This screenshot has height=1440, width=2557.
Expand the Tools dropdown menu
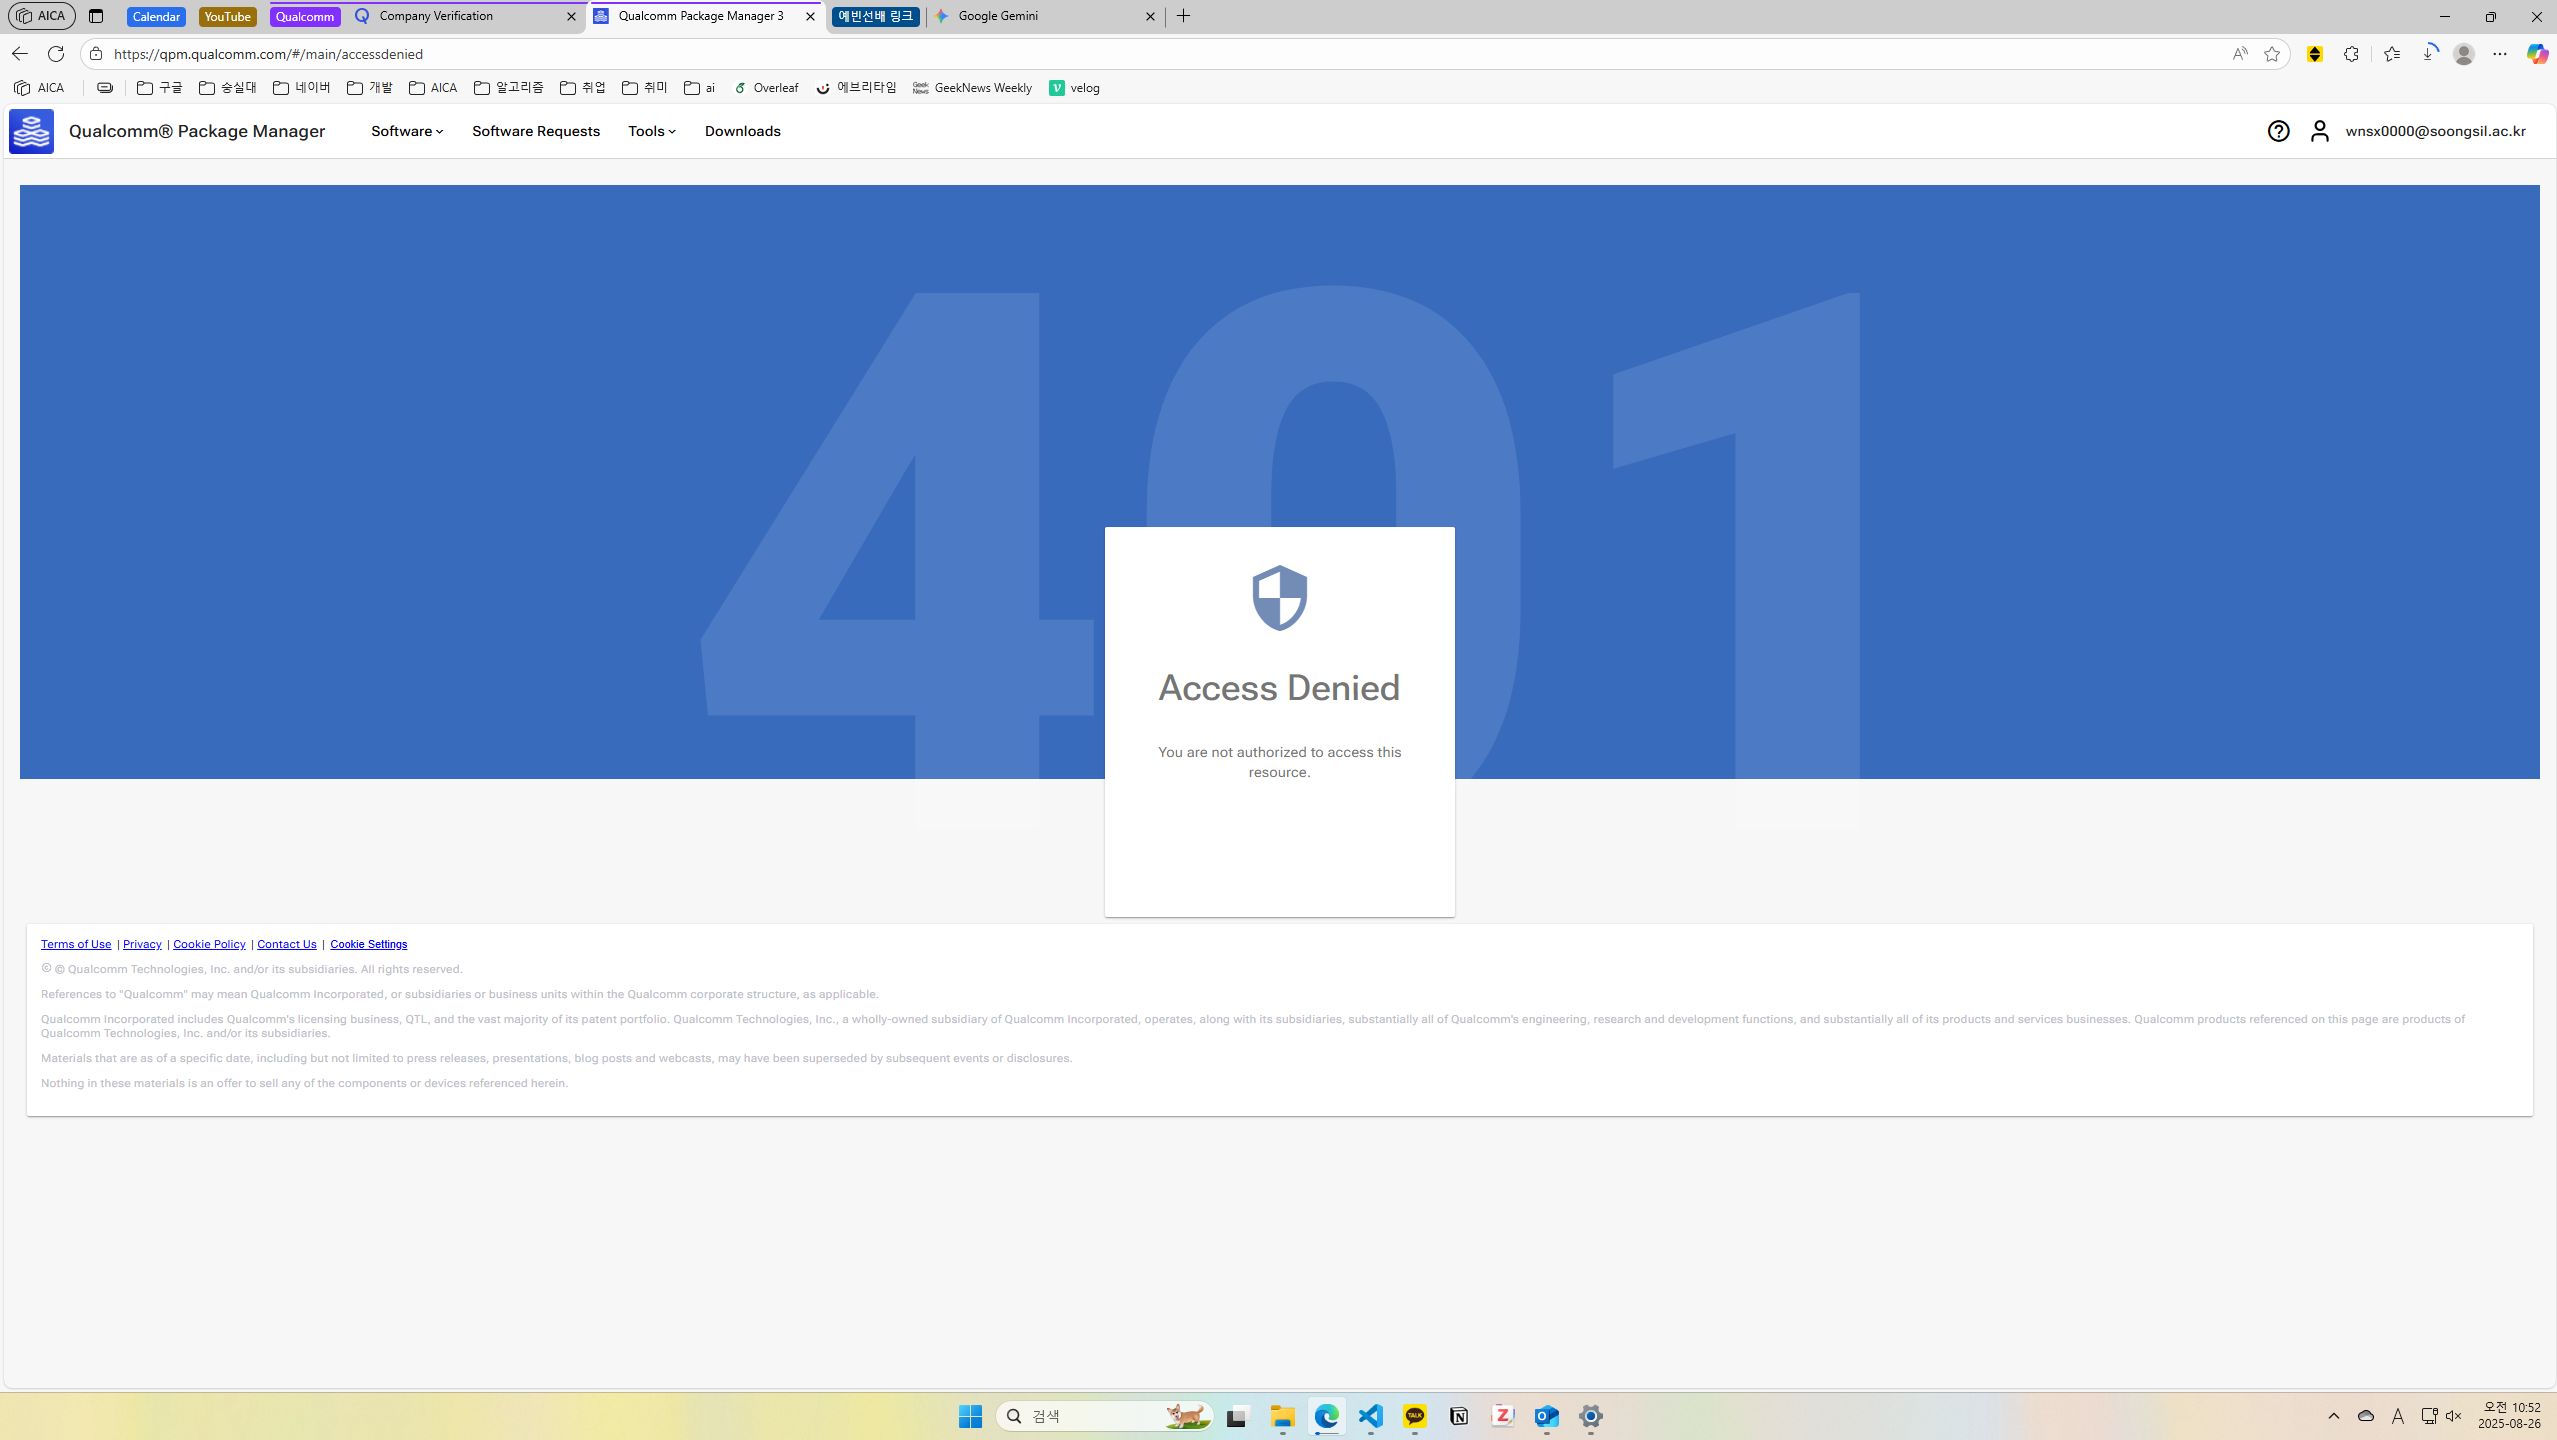pos(651,131)
